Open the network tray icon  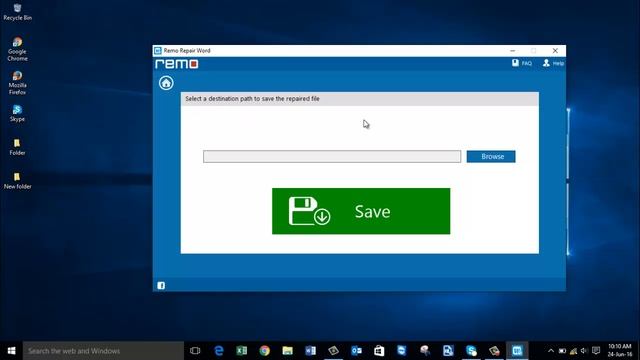[x=573, y=351]
